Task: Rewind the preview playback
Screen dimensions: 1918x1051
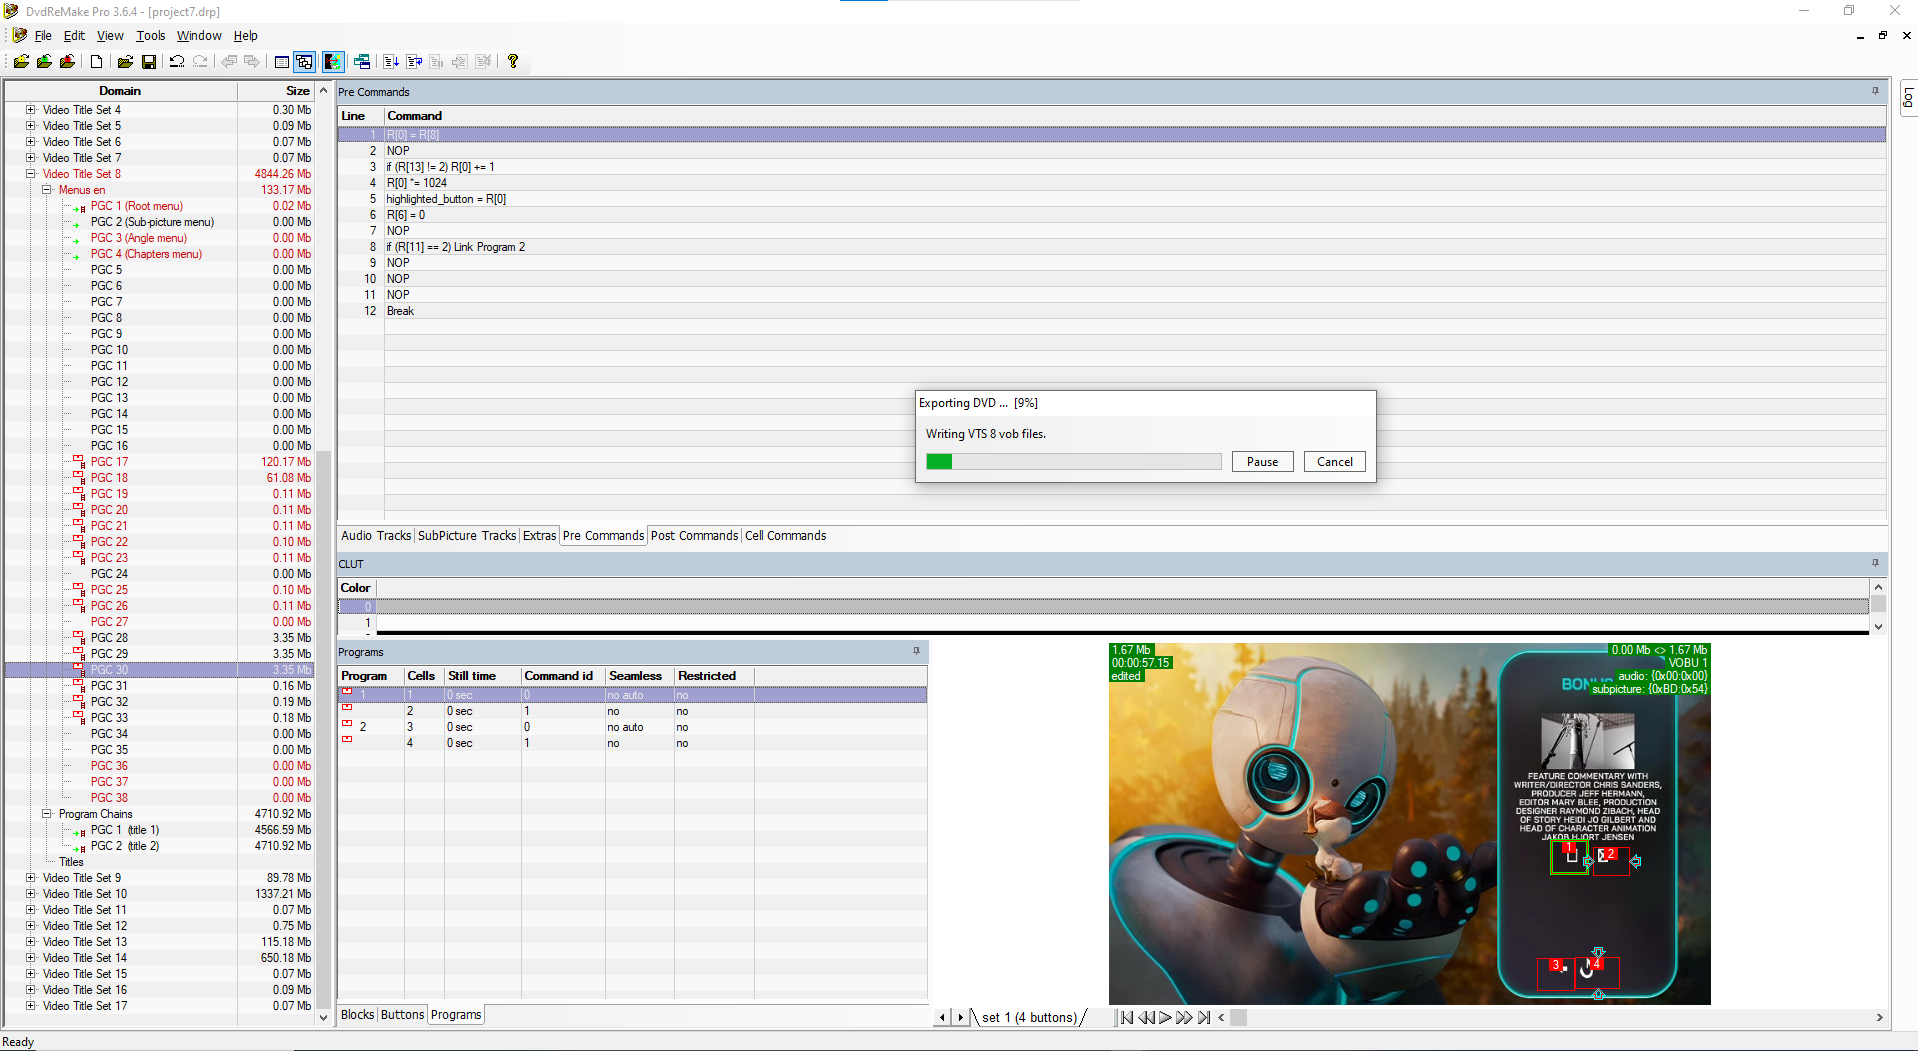Action: point(1146,1018)
